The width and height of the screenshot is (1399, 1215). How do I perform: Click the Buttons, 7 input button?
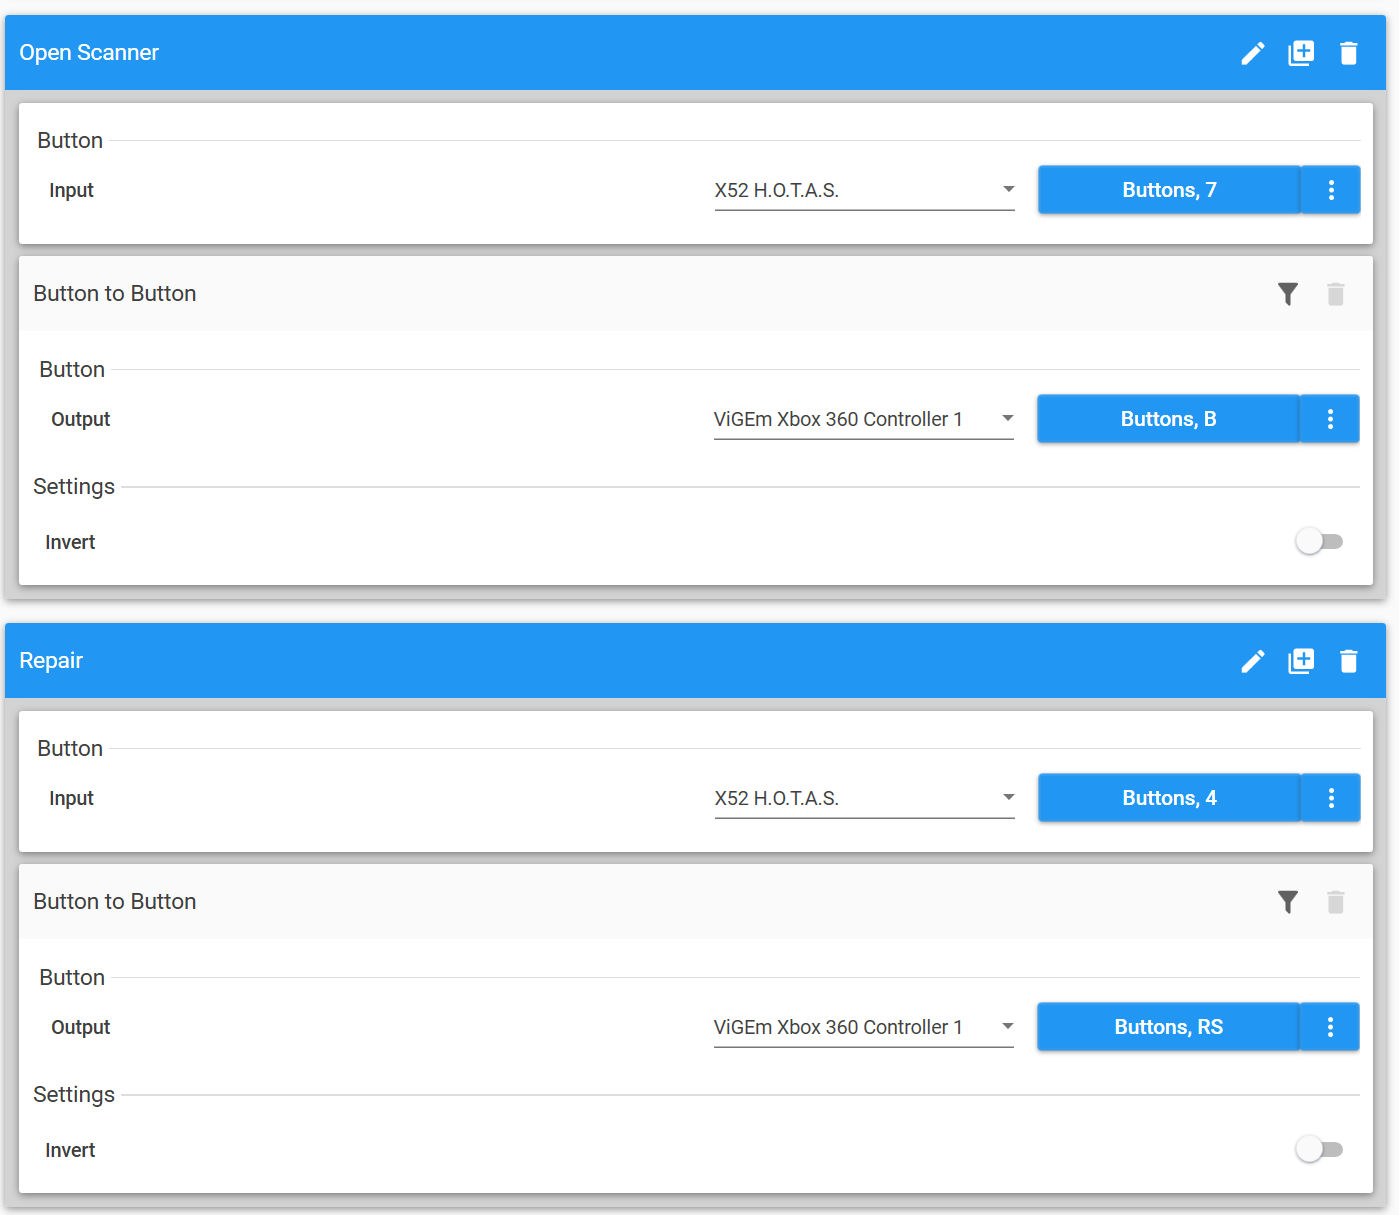click(x=1169, y=190)
